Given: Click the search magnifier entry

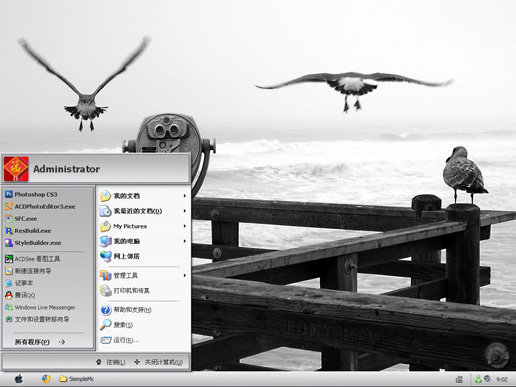Looking at the screenshot, I should pos(117,325).
